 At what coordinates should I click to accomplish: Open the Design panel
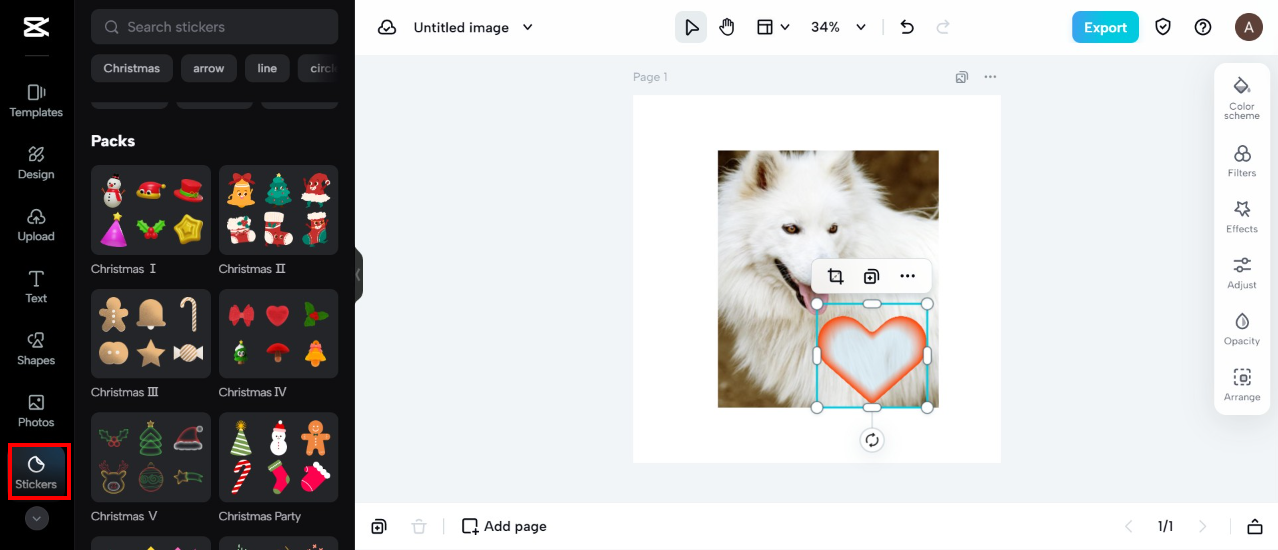[x=36, y=163]
